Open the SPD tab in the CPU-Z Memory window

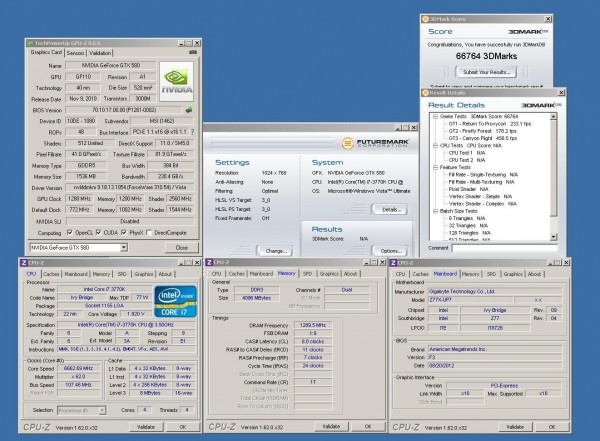[x=307, y=273]
